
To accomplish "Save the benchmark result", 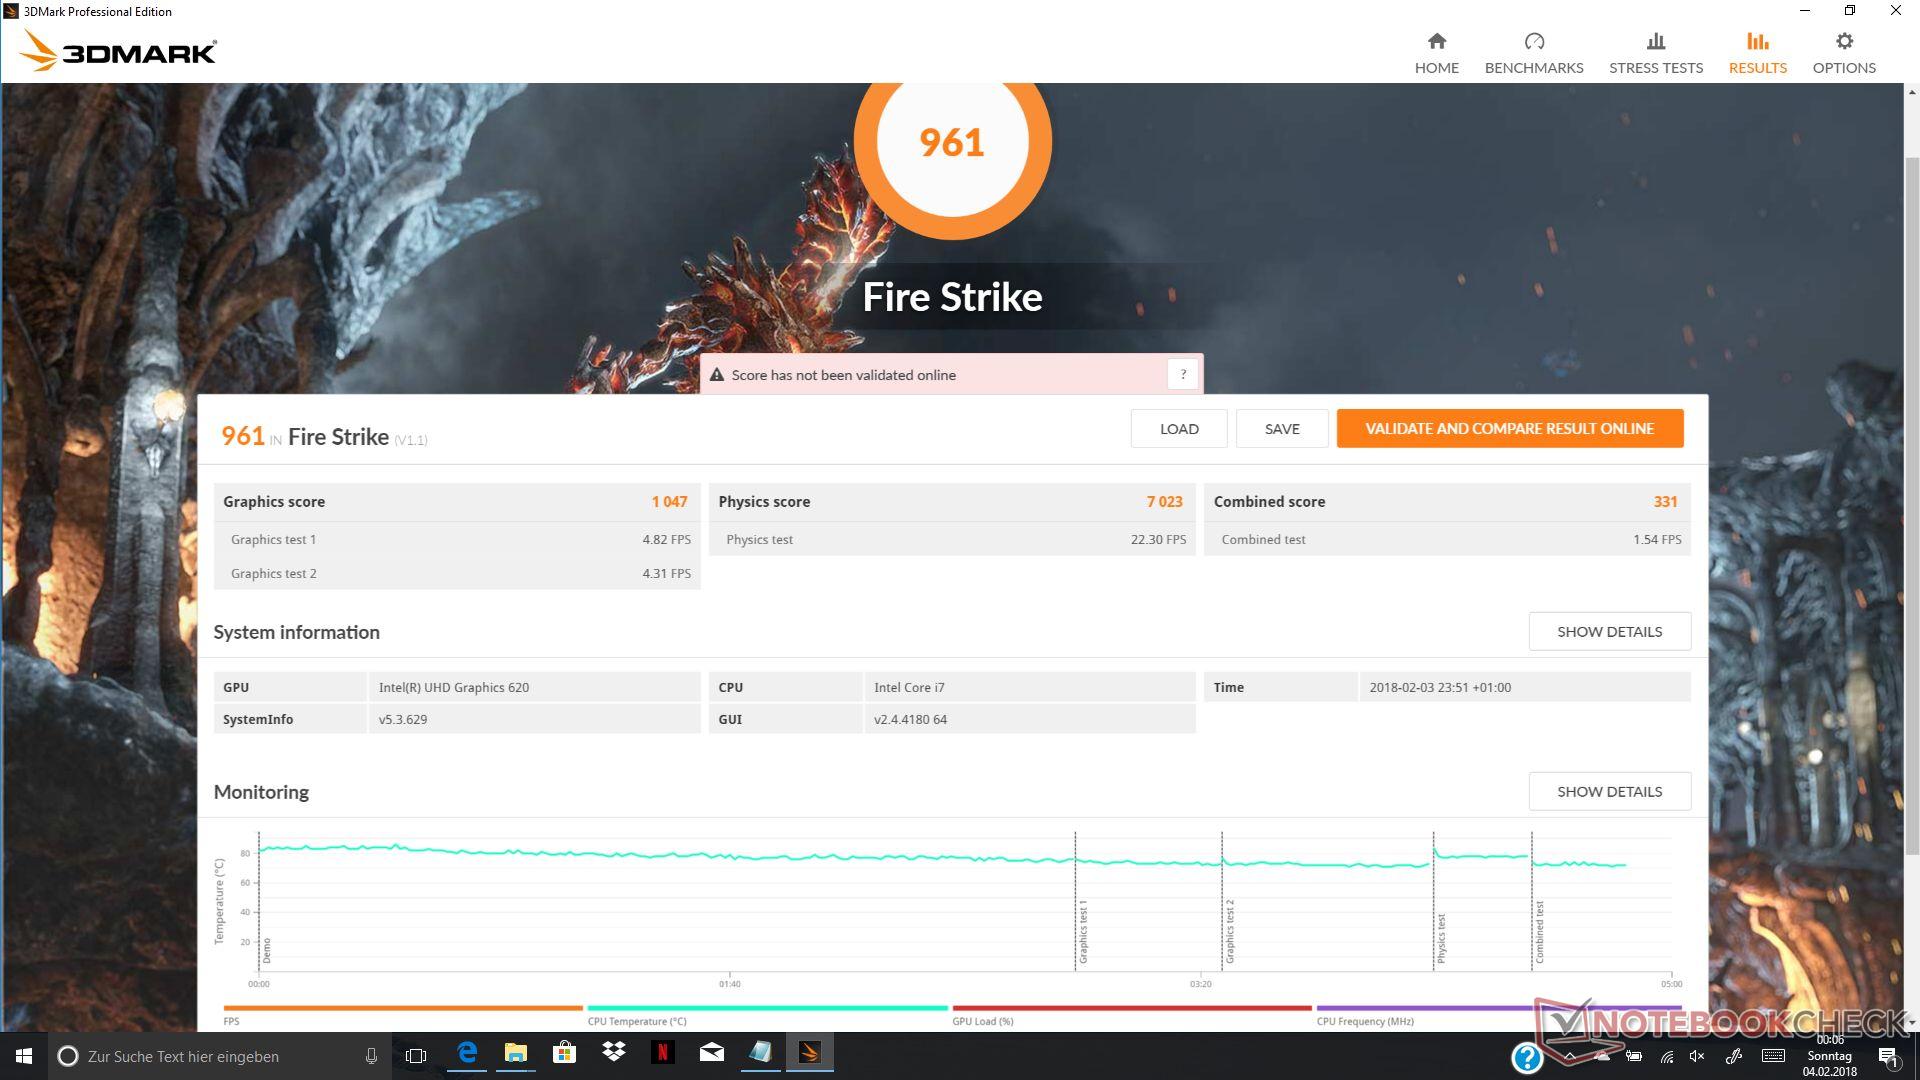I will [1281, 428].
